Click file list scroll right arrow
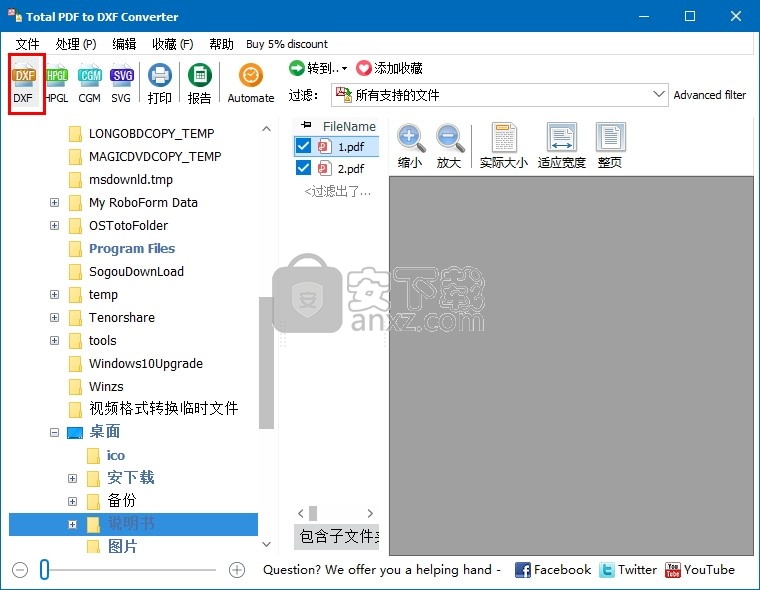This screenshot has width=760, height=590. 370,513
